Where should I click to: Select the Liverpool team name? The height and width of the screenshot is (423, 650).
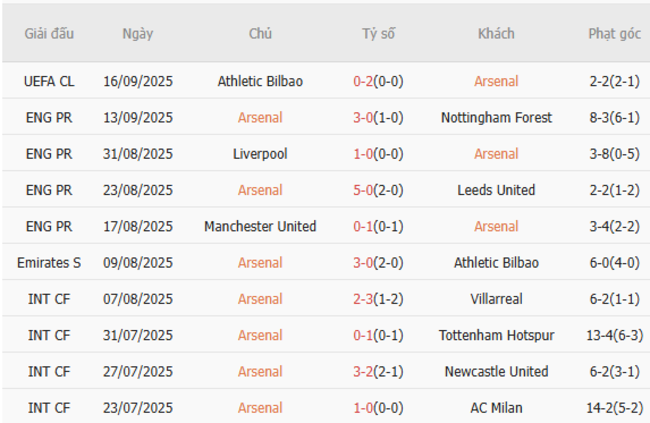[260, 154]
